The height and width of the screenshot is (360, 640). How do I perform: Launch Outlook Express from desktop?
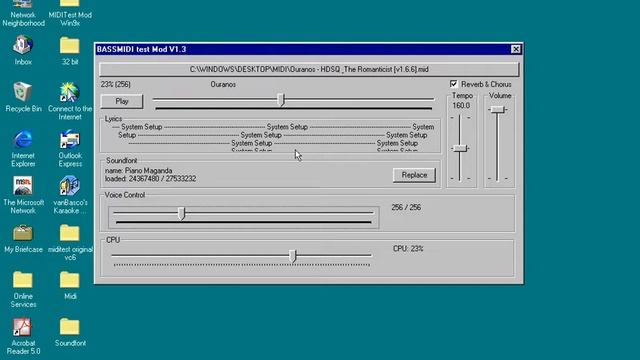point(70,149)
